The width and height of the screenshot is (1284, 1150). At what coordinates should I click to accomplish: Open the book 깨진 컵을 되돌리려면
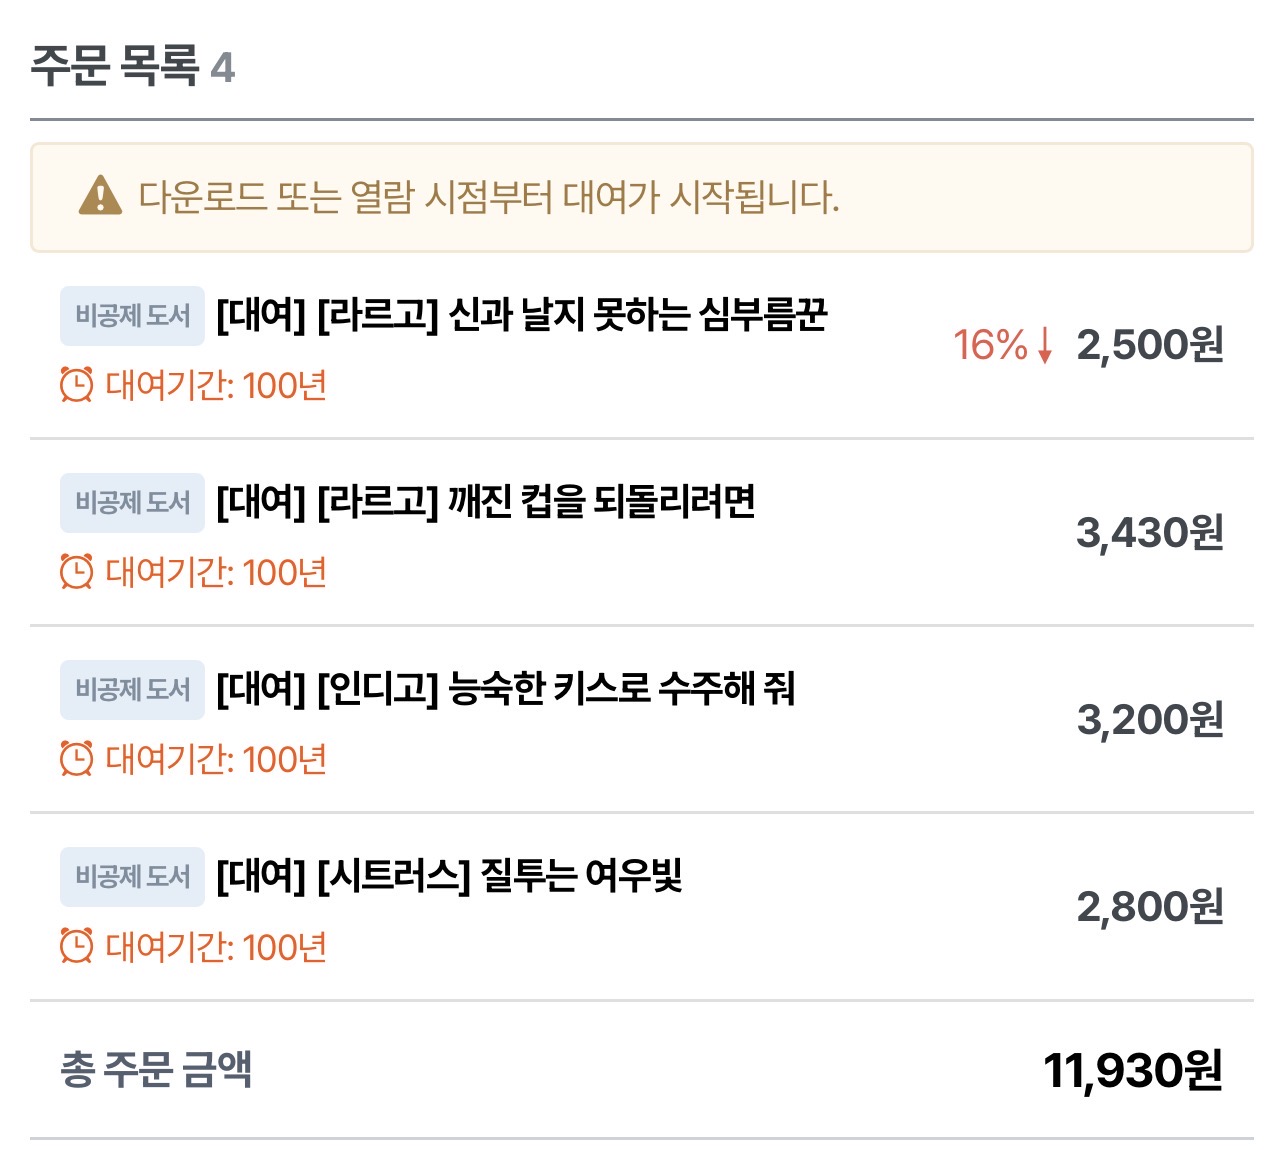486,503
